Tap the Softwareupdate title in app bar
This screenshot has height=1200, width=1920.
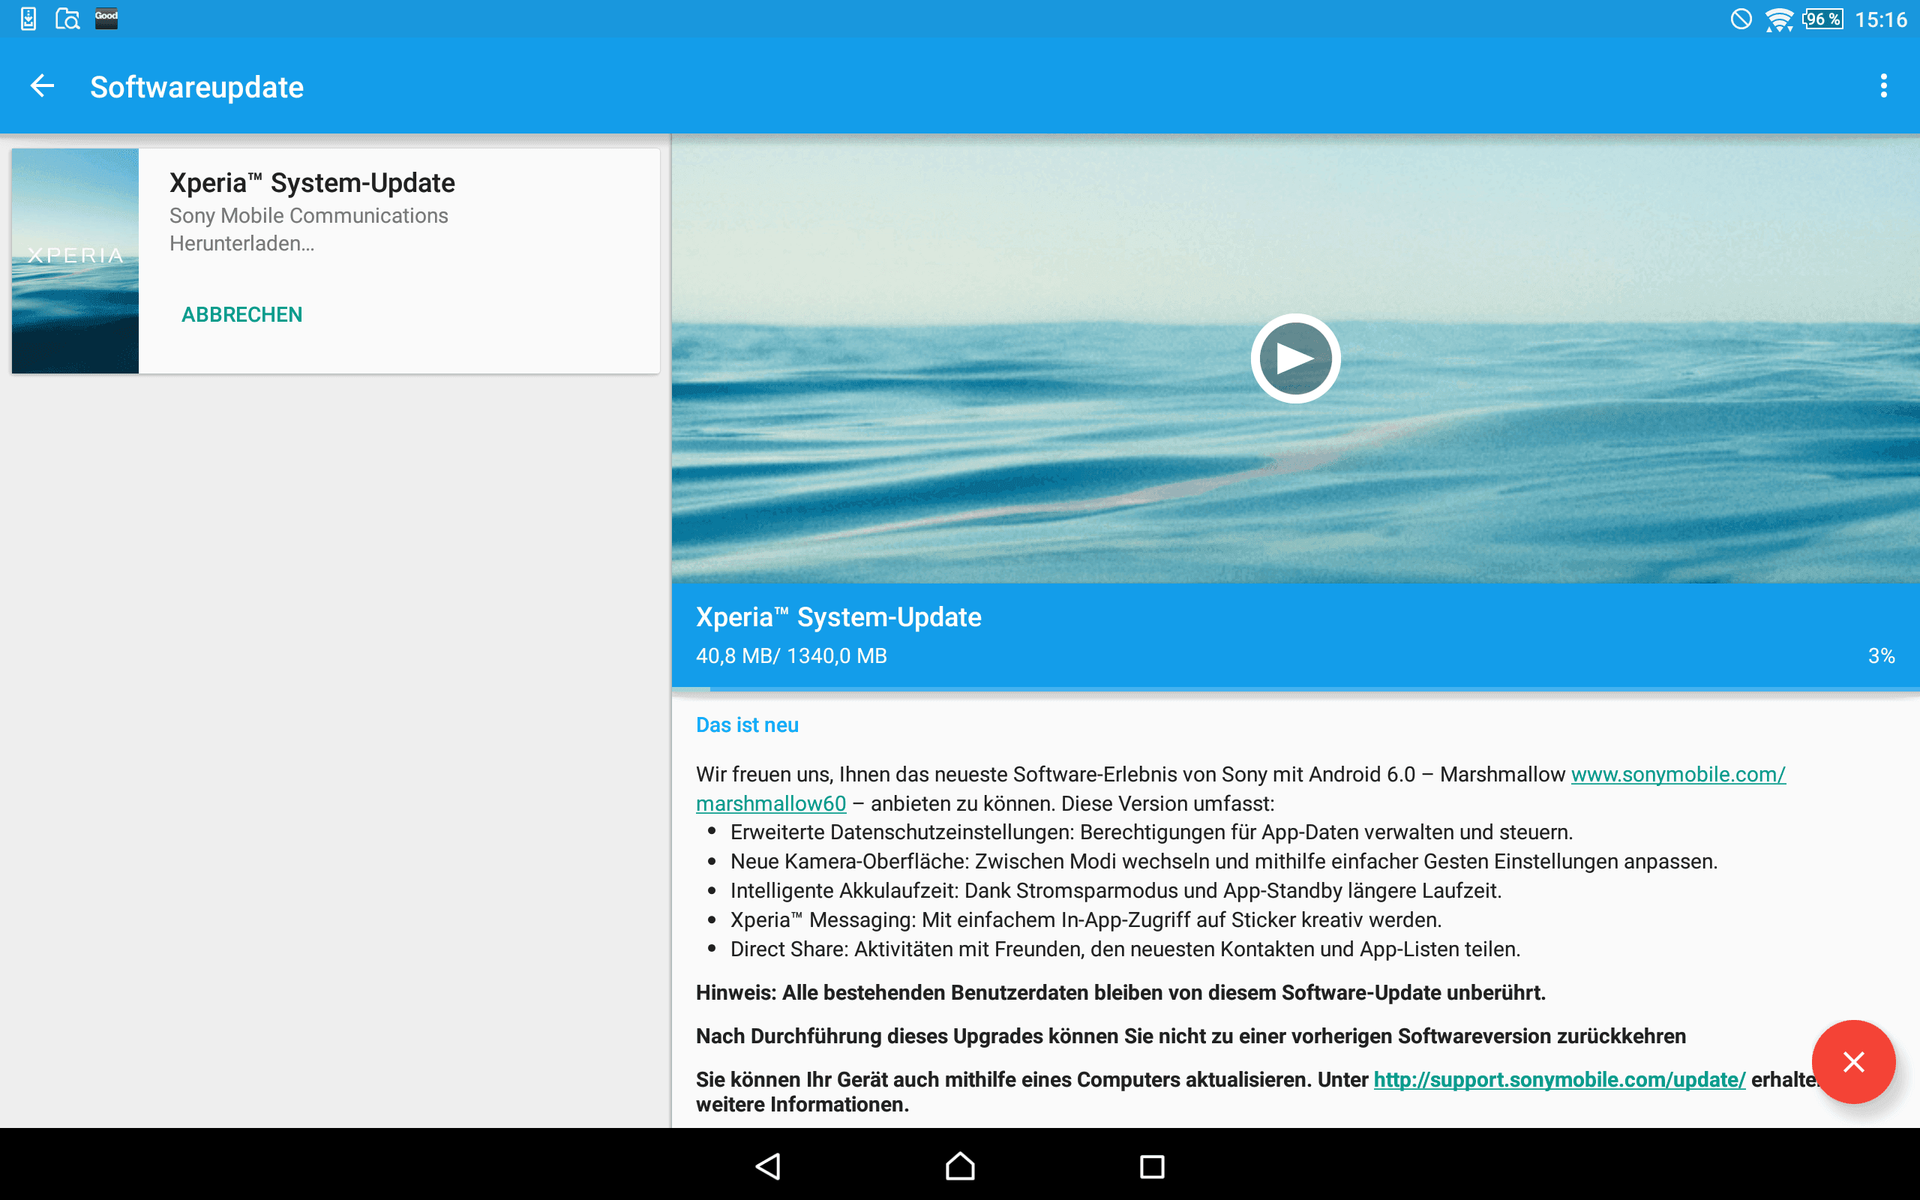click(x=197, y=87)
